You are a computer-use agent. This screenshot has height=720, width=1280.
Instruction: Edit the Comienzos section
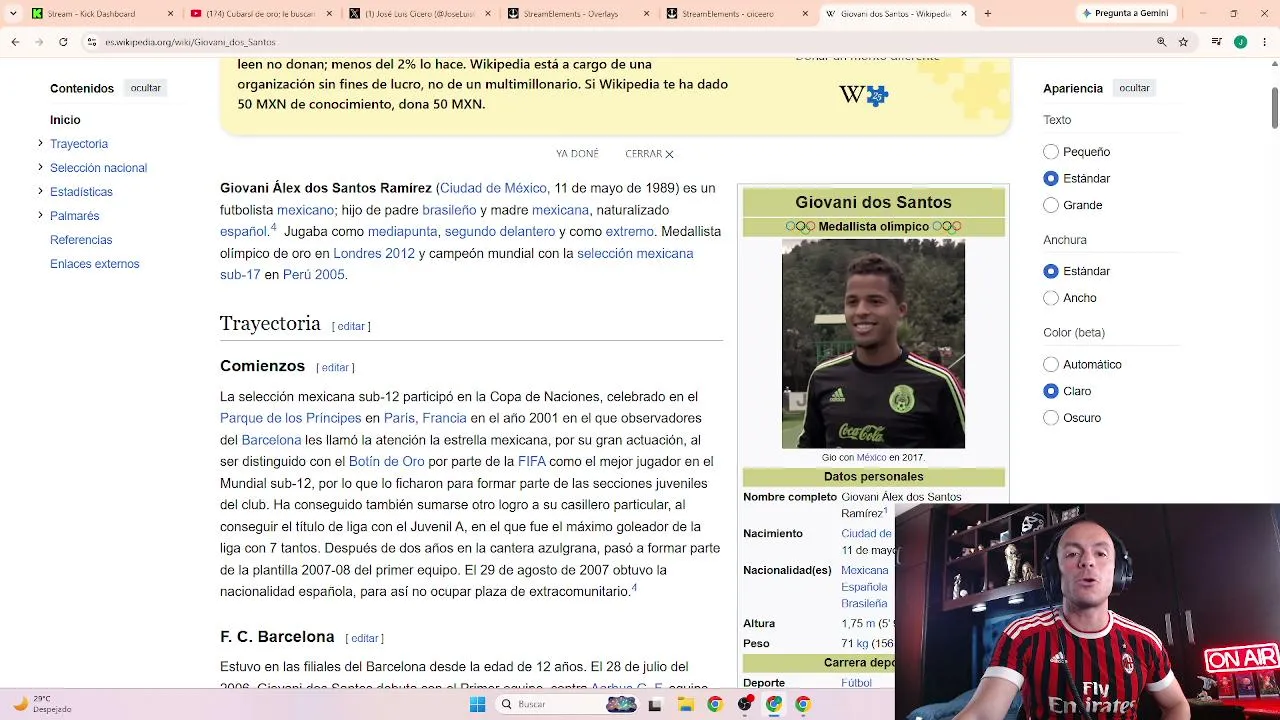point(335,368)
